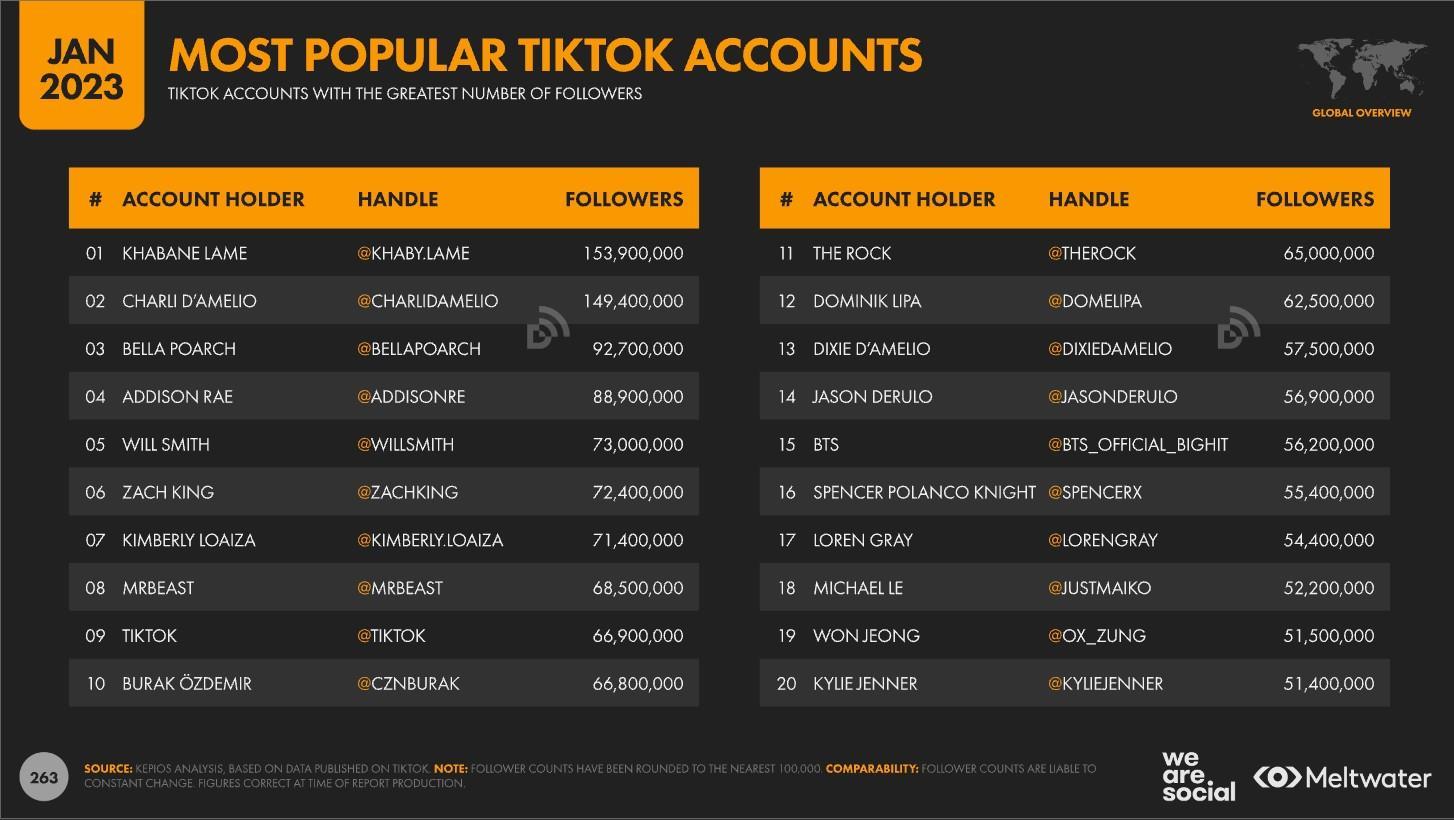The image size is (1454, 820).
Task: Click the JAN 2023 date badge
Action: click(81, 66)
